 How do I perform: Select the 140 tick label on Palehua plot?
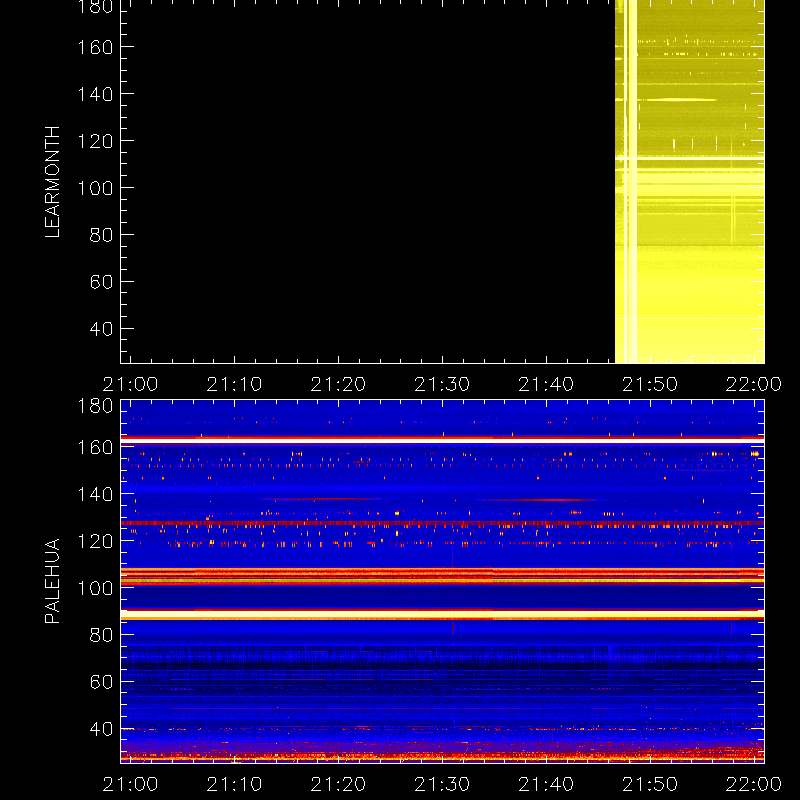95,494
